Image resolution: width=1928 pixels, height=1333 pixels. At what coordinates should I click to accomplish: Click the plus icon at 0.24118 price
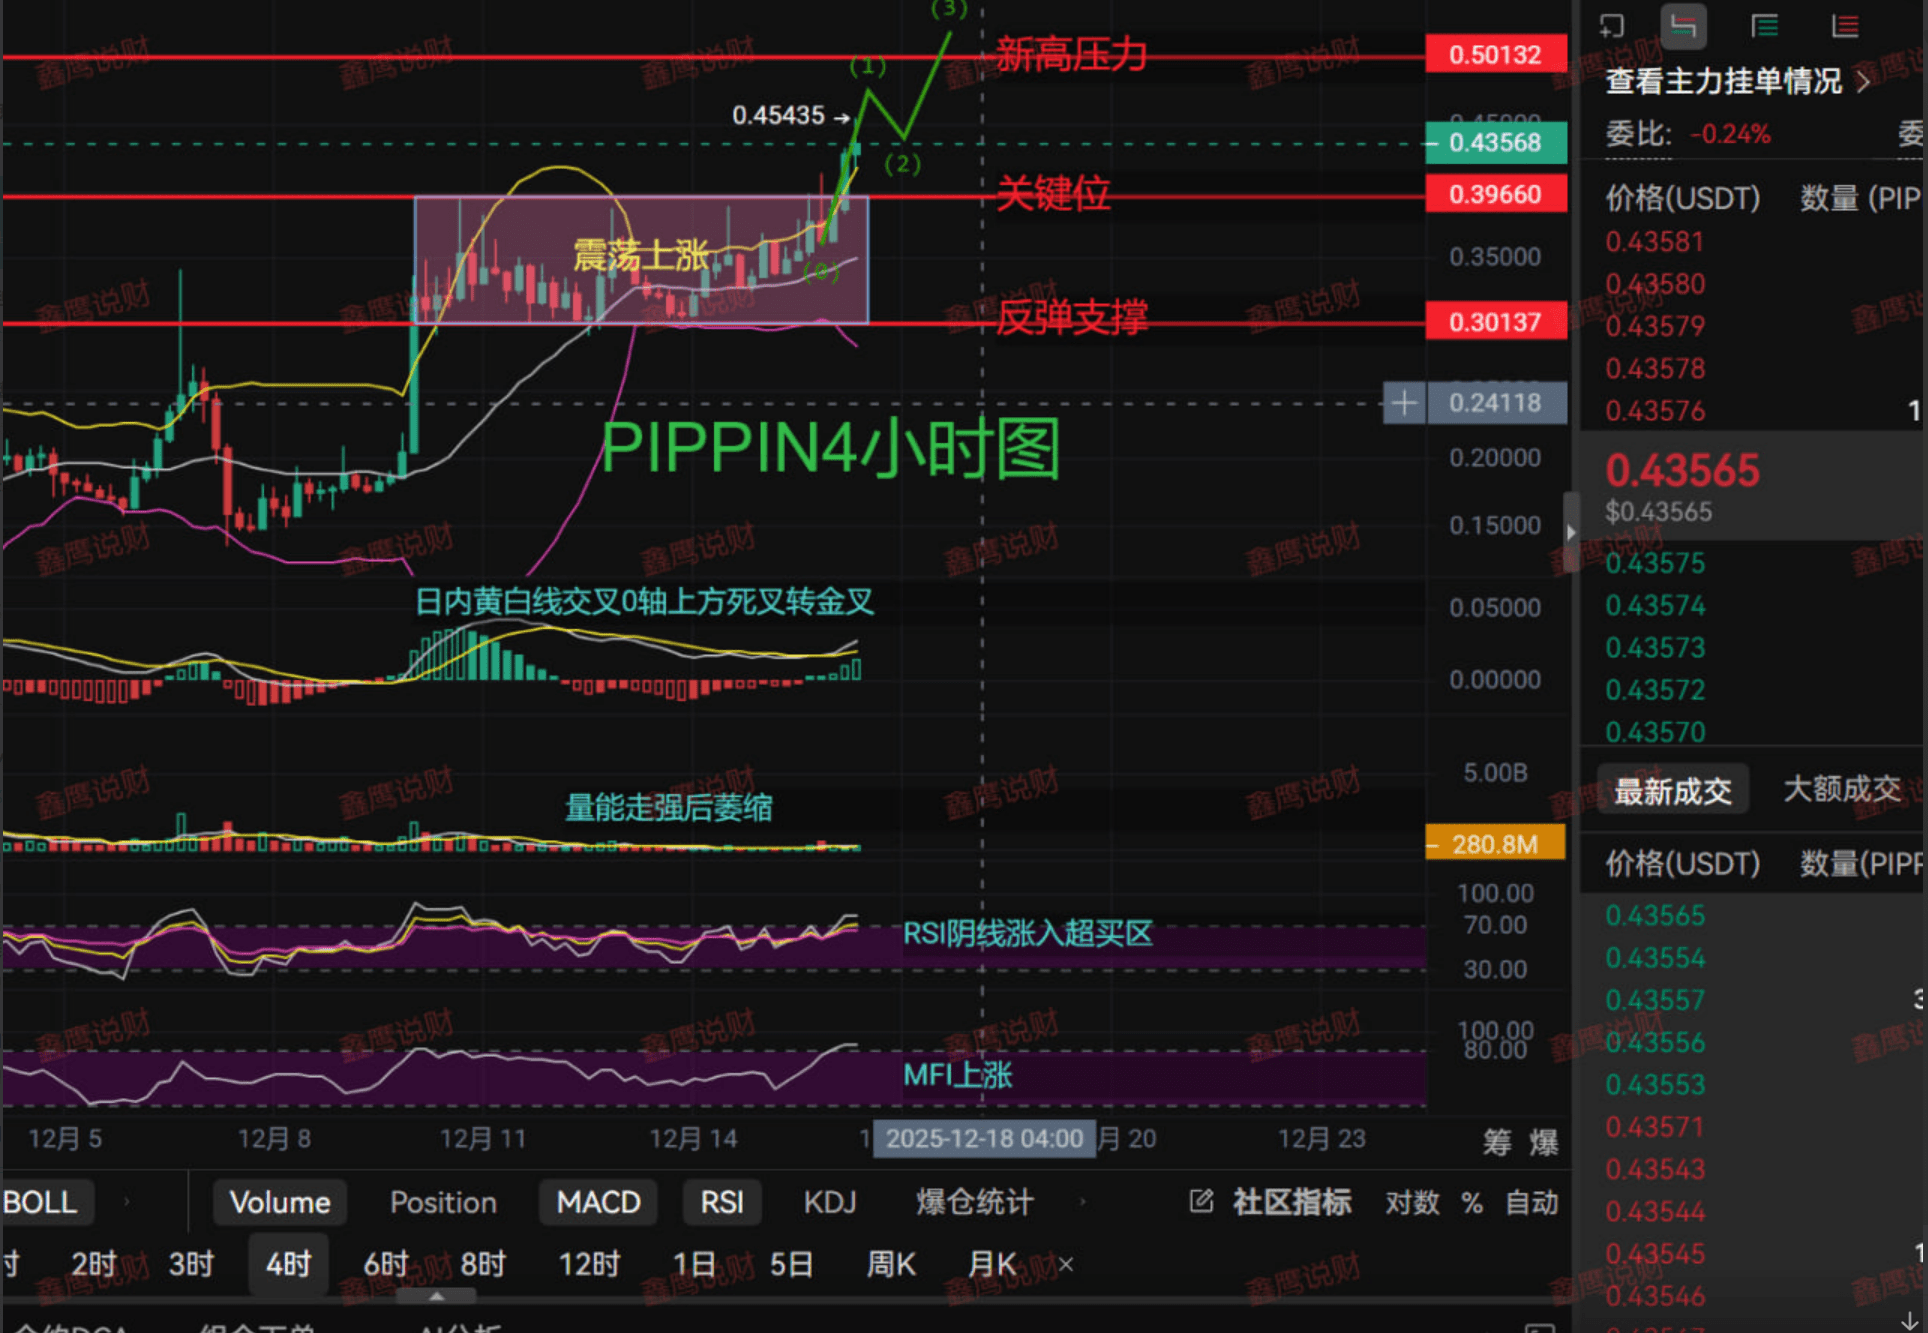pyautogui.click(x=1404, y=403)
